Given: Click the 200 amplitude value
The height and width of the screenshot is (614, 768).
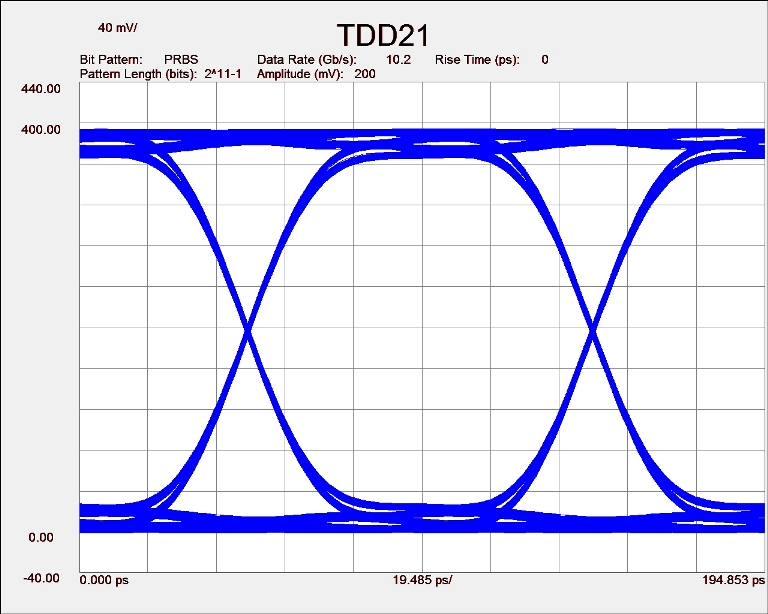Looking at the screenshot, I should 365,74.
